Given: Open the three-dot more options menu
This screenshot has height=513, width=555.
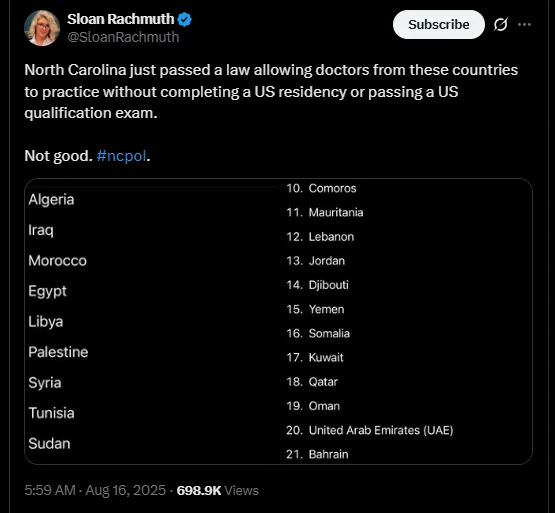Looking at the screenshot, I should click(x=524, y=24).
